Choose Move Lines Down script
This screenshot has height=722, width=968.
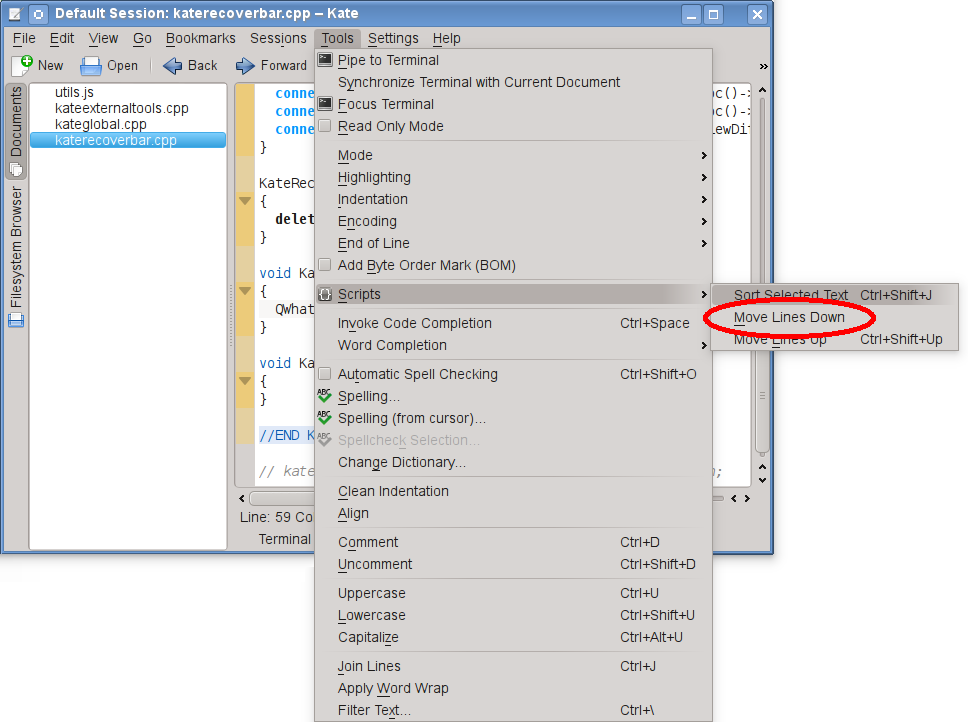pyautogui.click(x=835, y=317)
